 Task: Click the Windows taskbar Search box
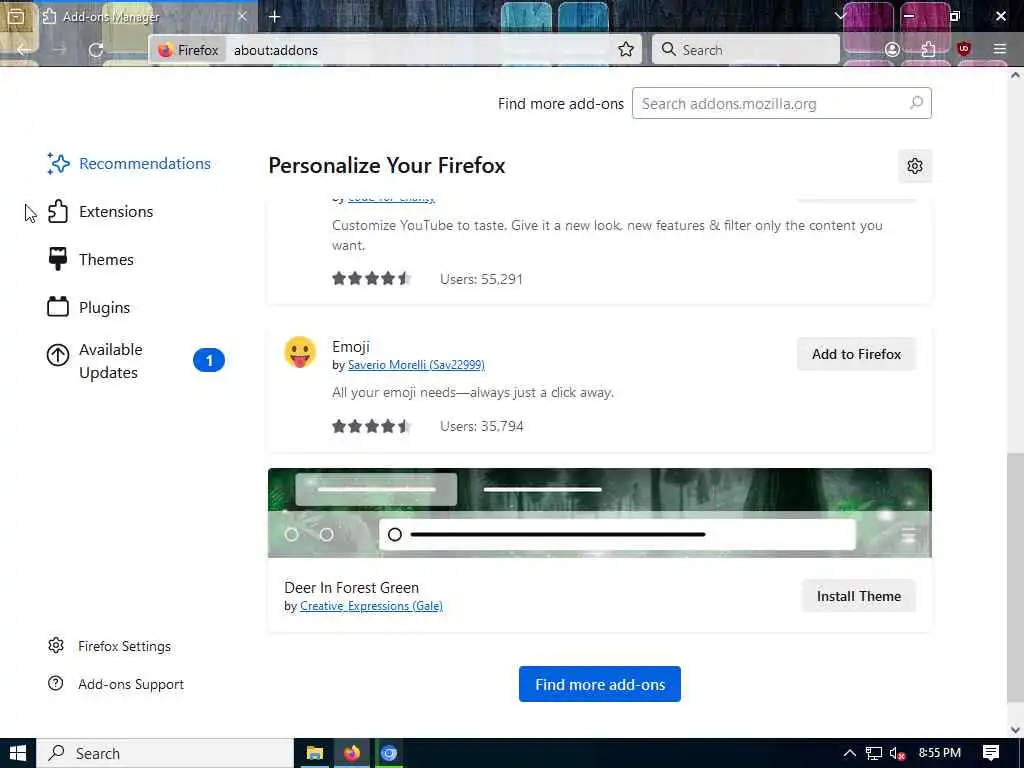(x=165, y=753)
